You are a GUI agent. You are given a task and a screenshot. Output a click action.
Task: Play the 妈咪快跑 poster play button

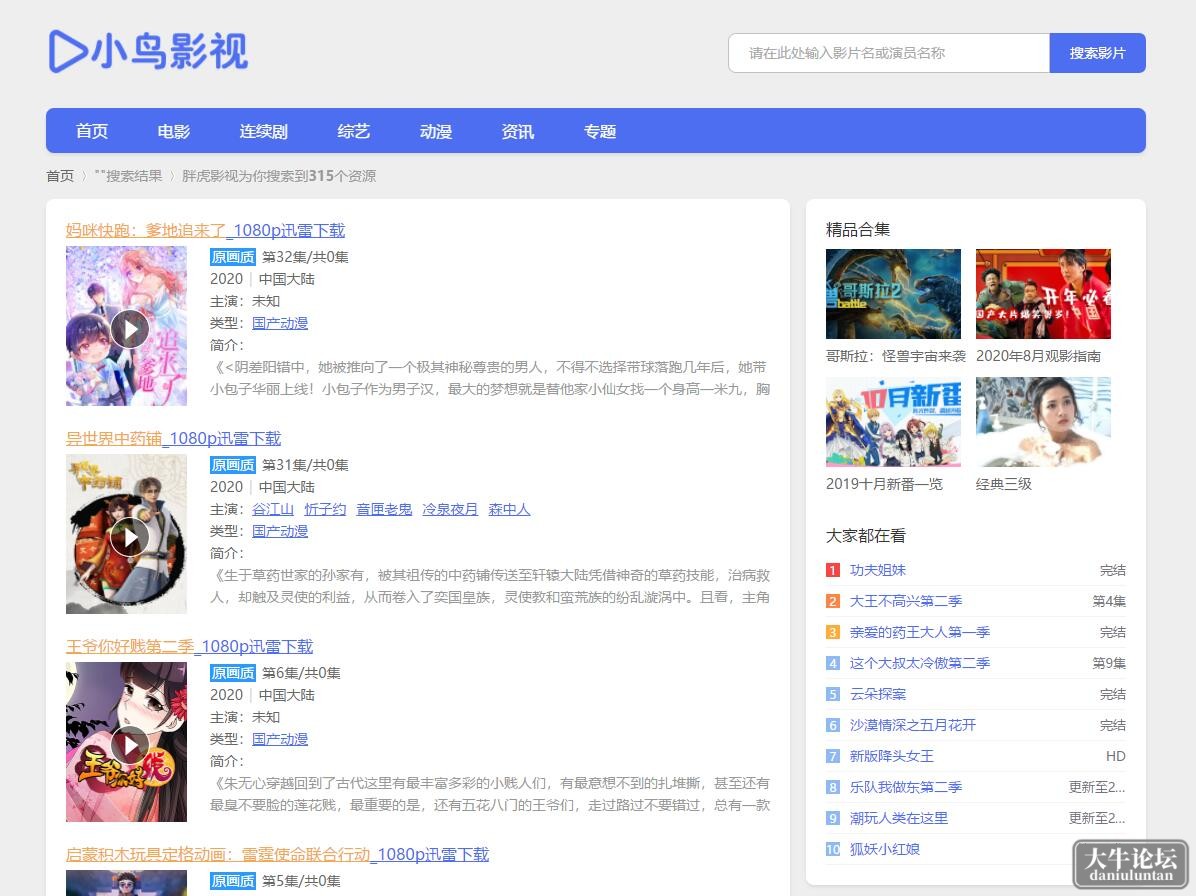130,329
